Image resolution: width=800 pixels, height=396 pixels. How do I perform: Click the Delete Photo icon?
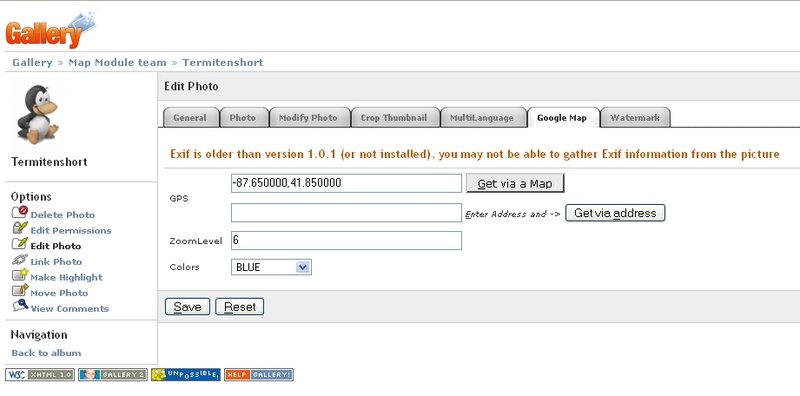point(20,212)
